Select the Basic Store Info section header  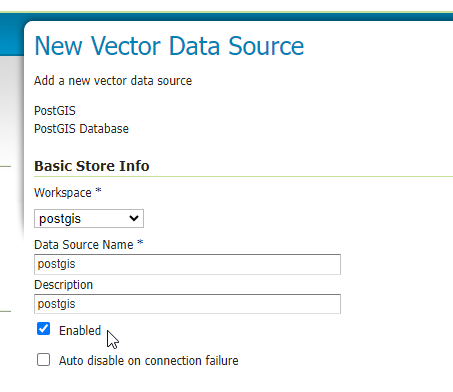(92, 166)
